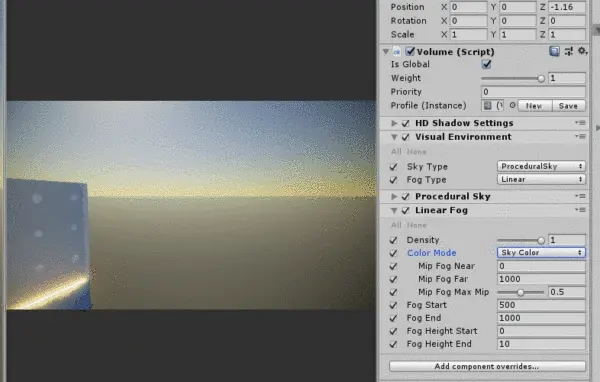This screenshot has height=382, width=600.
Task: Toggle the Is Global checkbox
Action: 486,64
